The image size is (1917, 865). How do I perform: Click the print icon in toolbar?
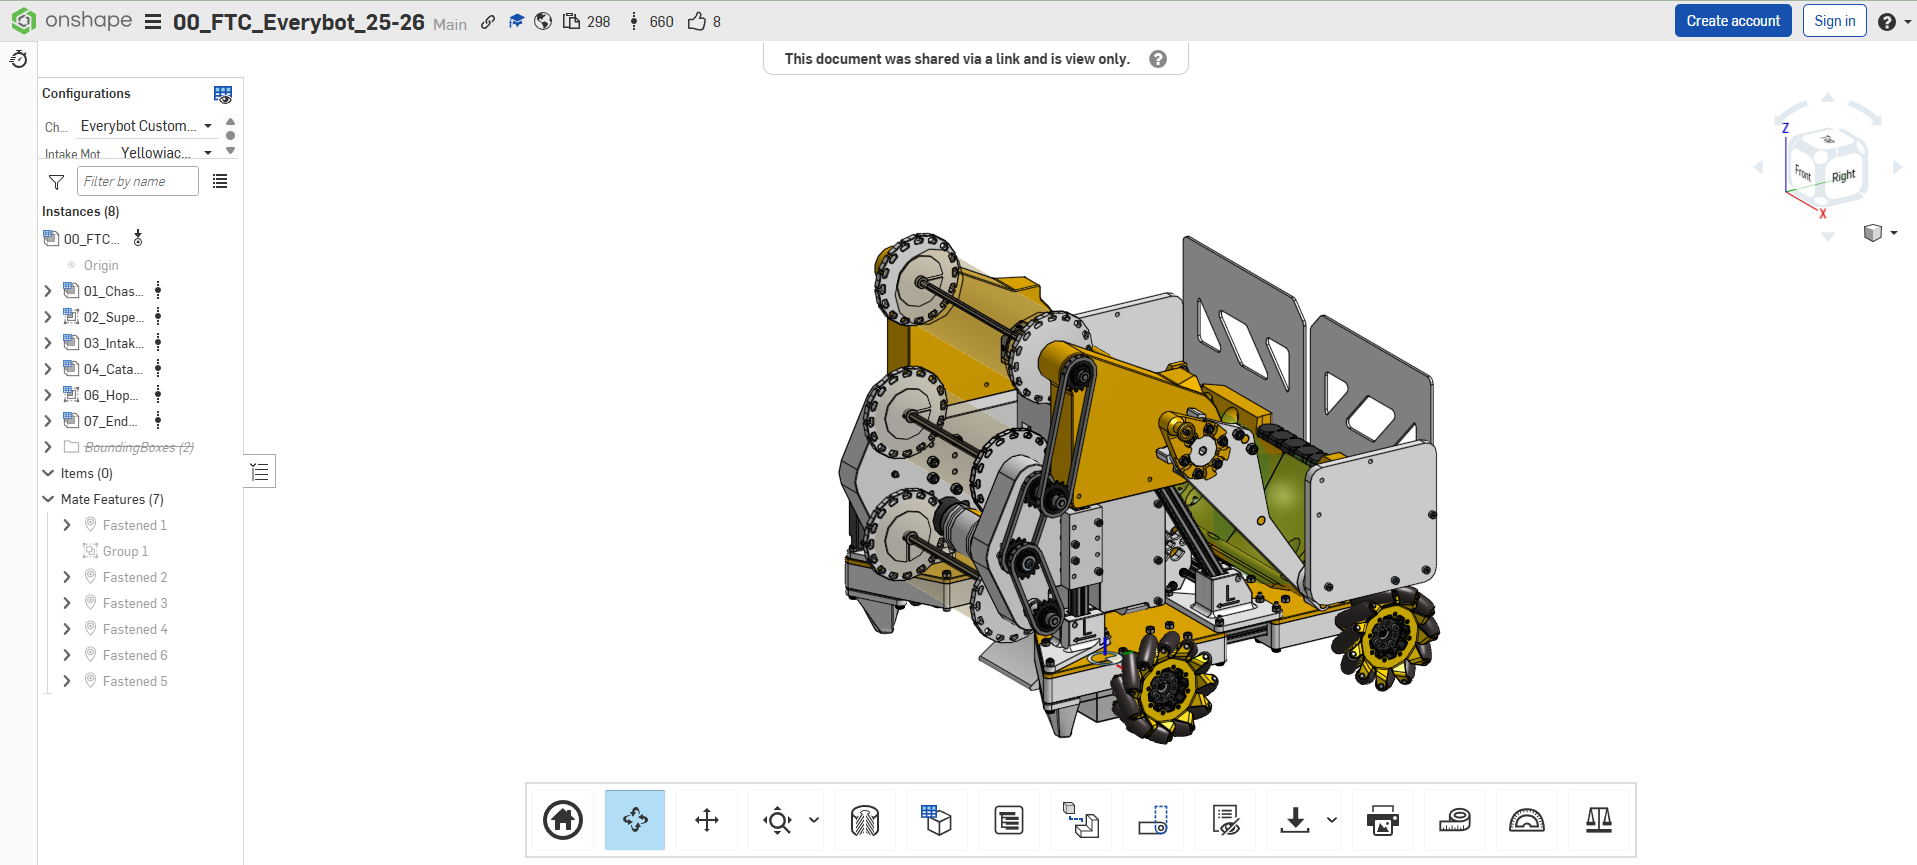point(1383,821)
